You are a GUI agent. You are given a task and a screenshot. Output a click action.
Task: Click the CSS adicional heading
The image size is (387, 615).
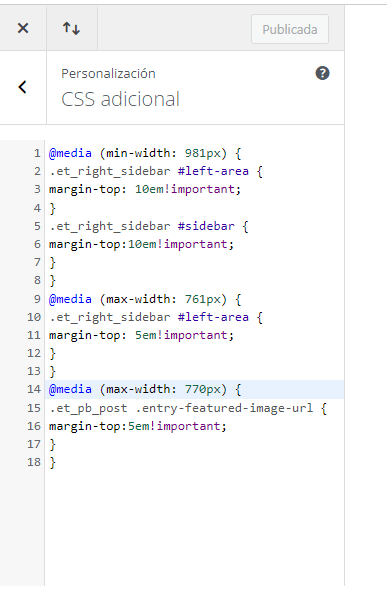[x=120, y=99]
